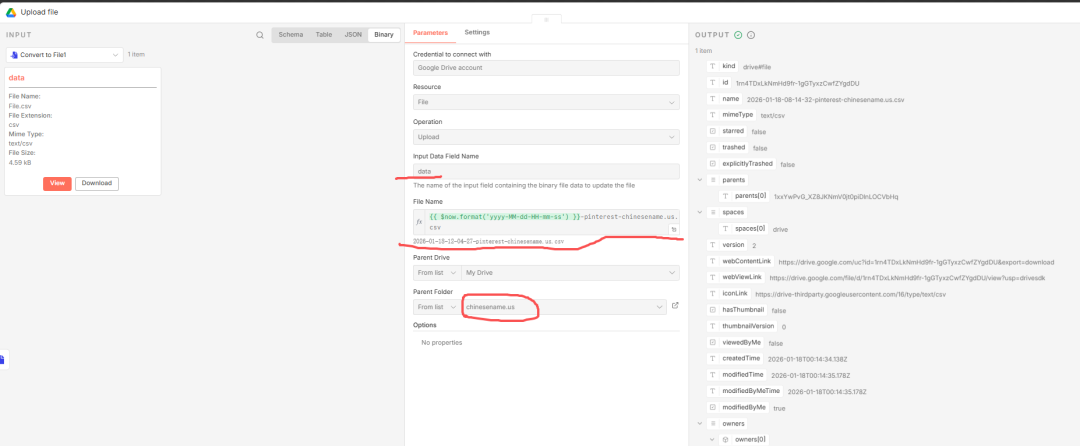Click the Input Data Field Name field
This screenshot has width=1080, height=446.
click(x=547, y=171)
